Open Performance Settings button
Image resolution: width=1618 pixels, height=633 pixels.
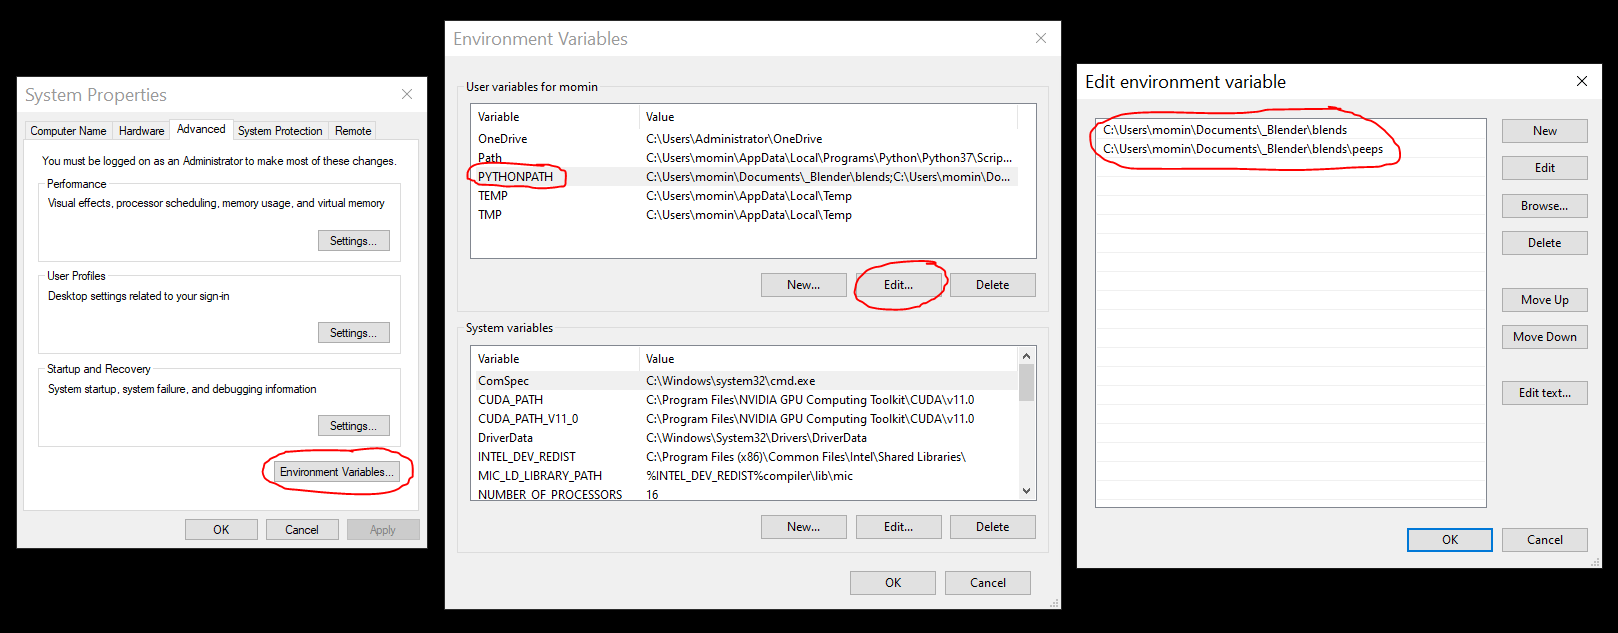pyautogui.click(x=353, y=241)
